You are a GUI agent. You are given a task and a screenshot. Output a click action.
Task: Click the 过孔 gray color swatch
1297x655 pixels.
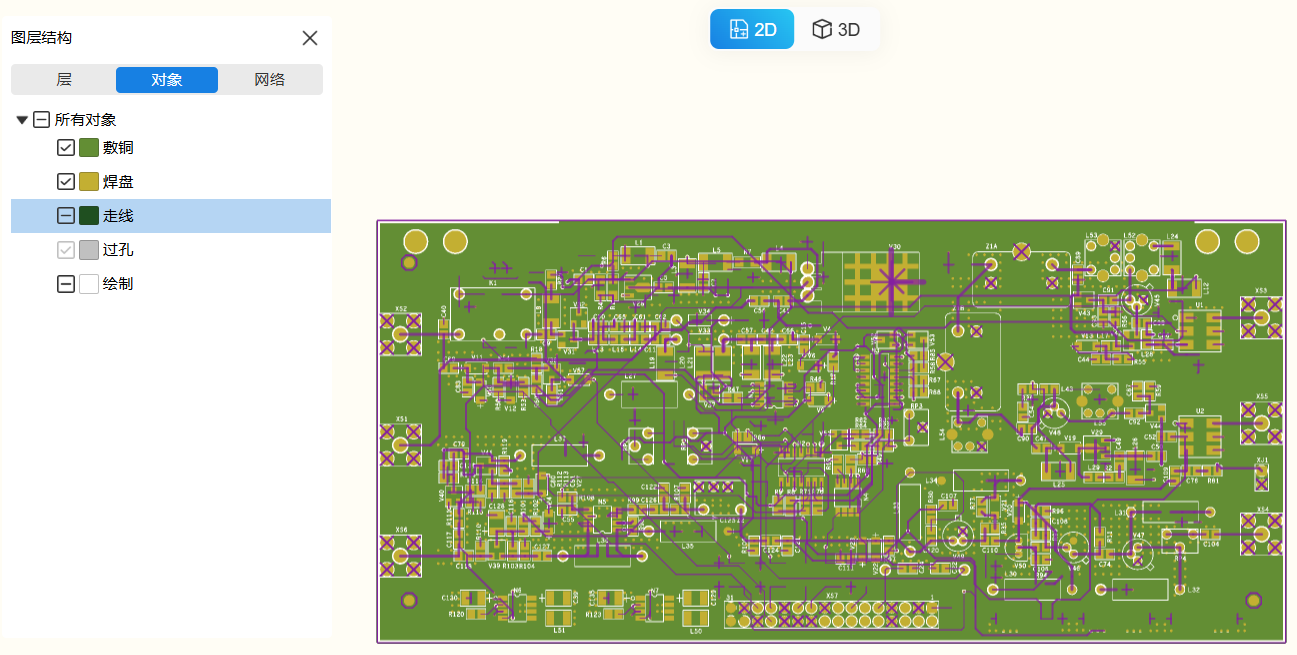tap(89, 250)
